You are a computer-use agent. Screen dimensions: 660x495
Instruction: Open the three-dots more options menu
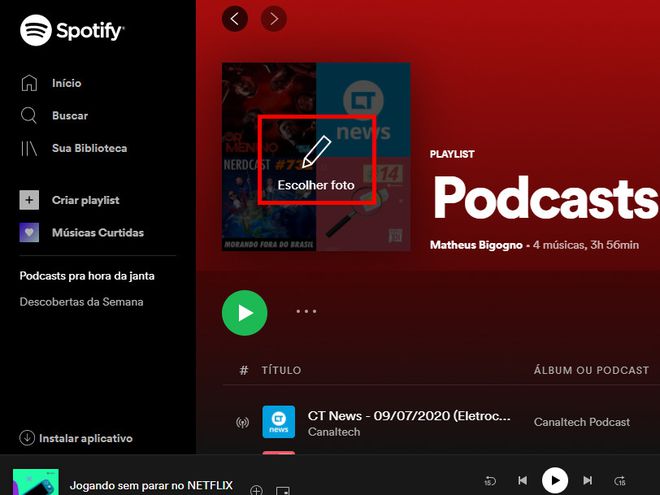pyautogui.click(x=306, y=311)
